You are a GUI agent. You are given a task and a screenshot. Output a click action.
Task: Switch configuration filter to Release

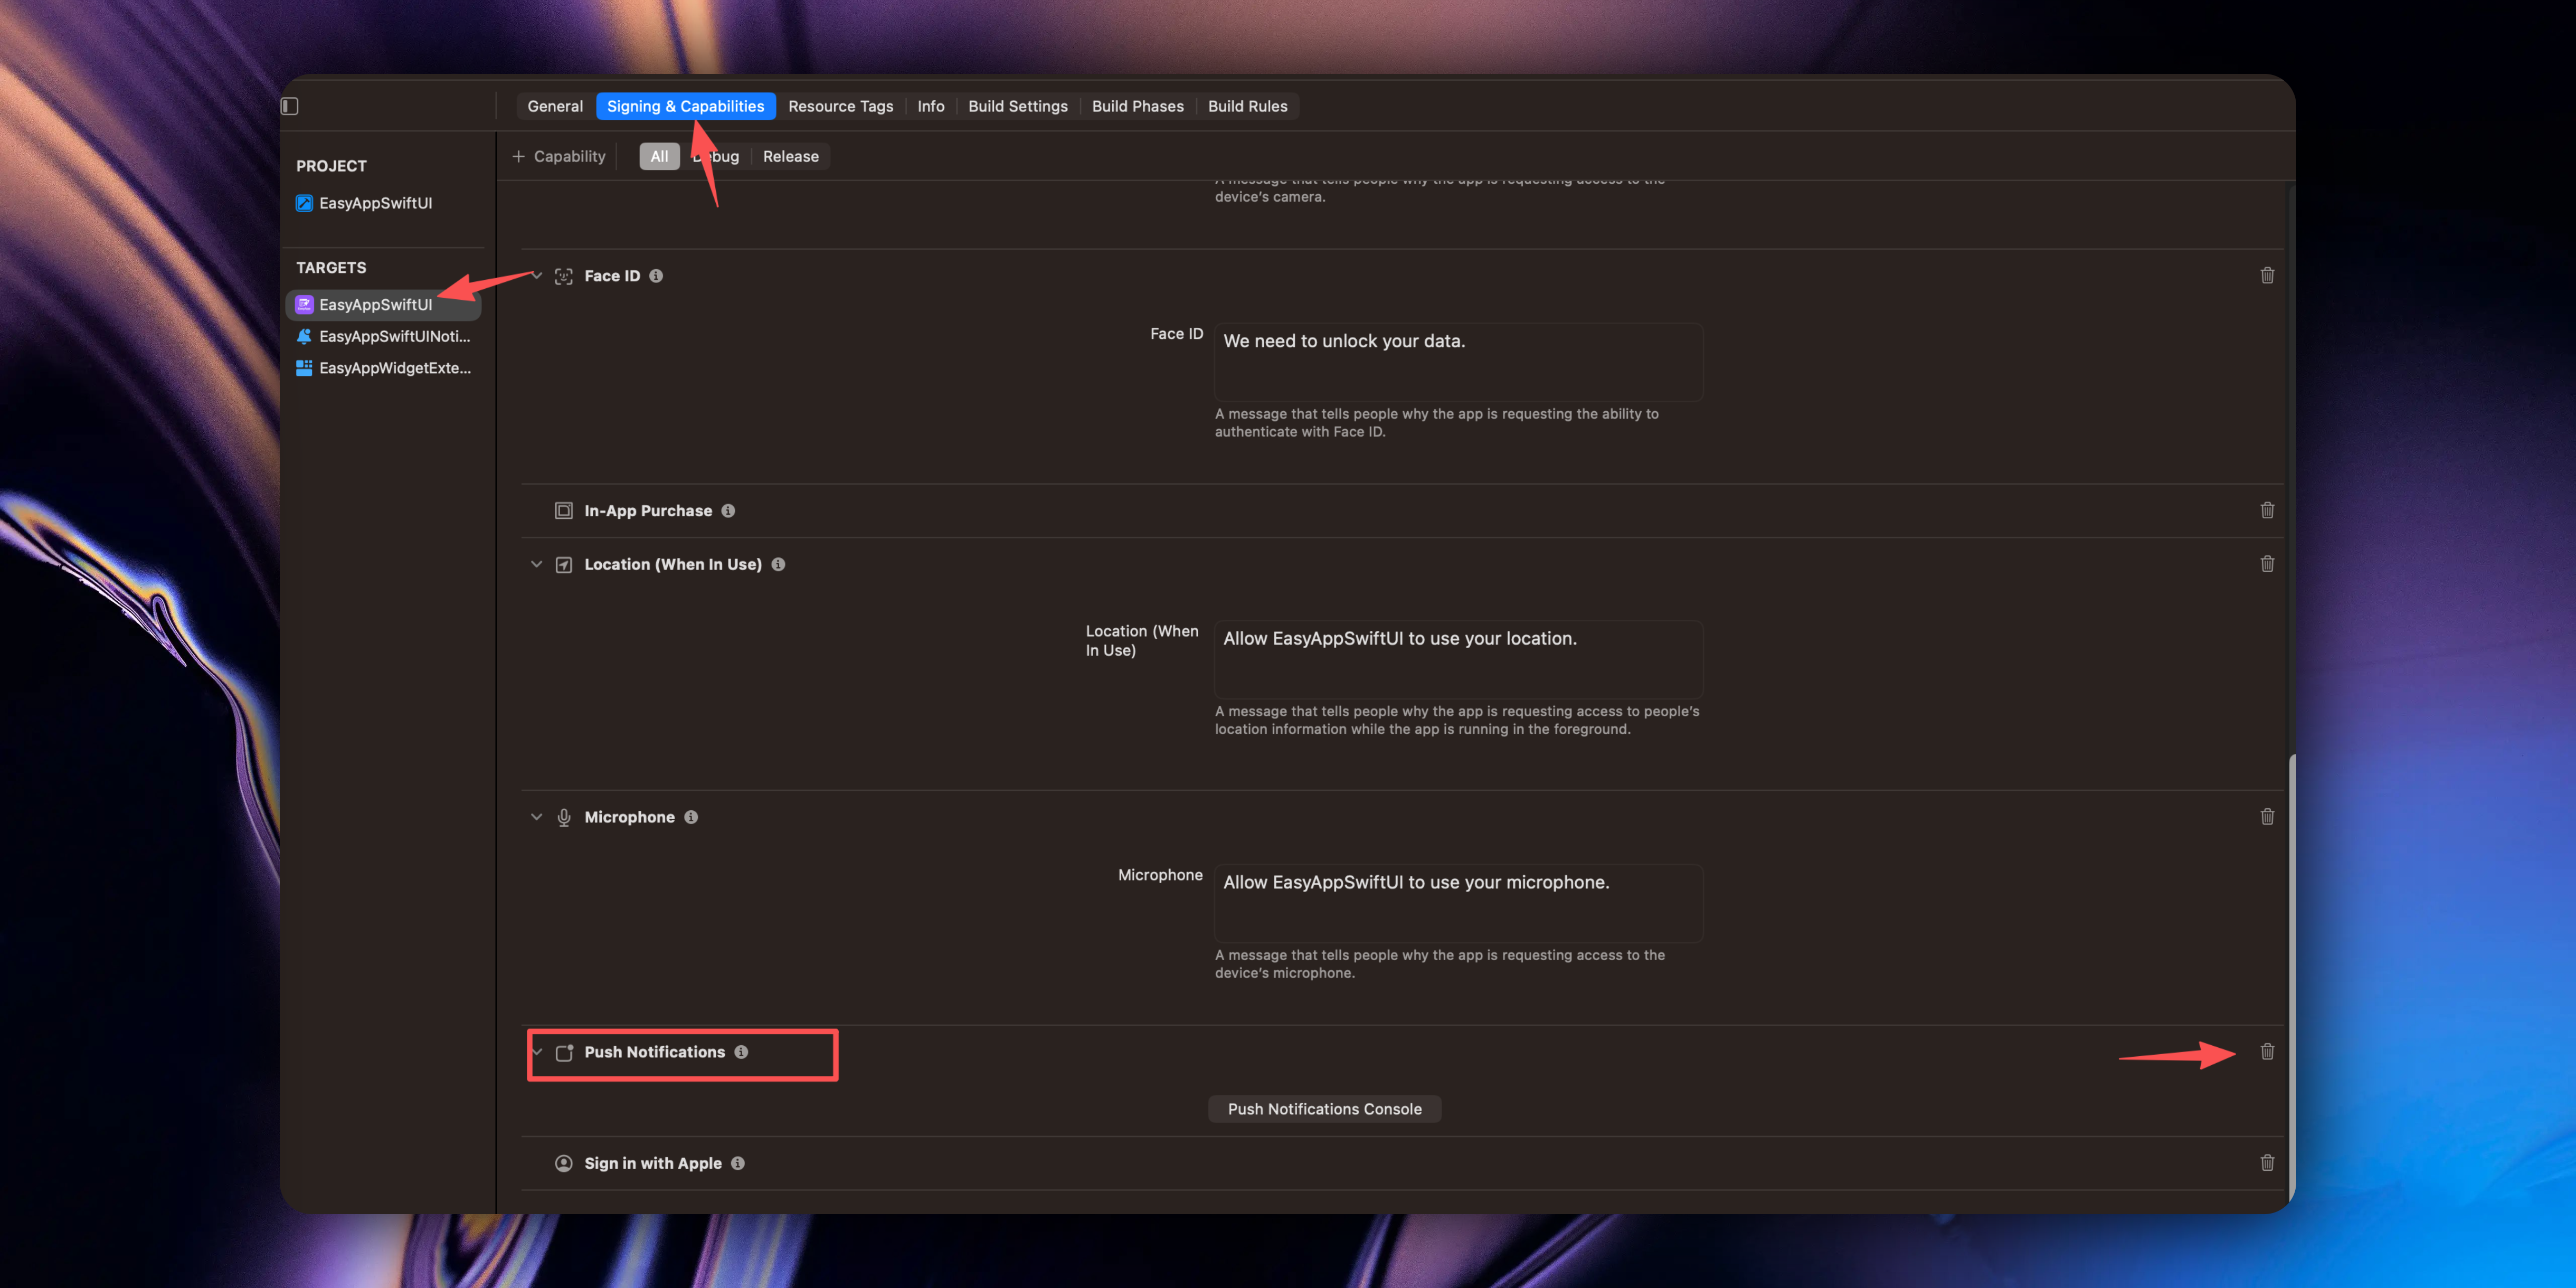click(x=790, y=156)
